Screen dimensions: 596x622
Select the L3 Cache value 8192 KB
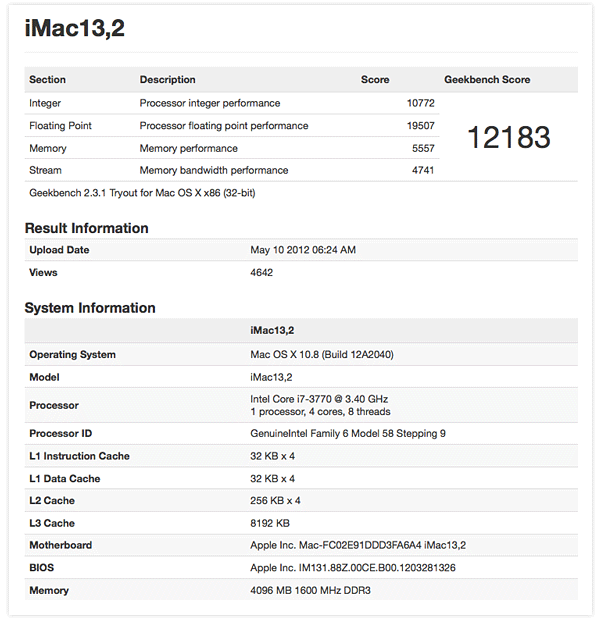[270, 523]
